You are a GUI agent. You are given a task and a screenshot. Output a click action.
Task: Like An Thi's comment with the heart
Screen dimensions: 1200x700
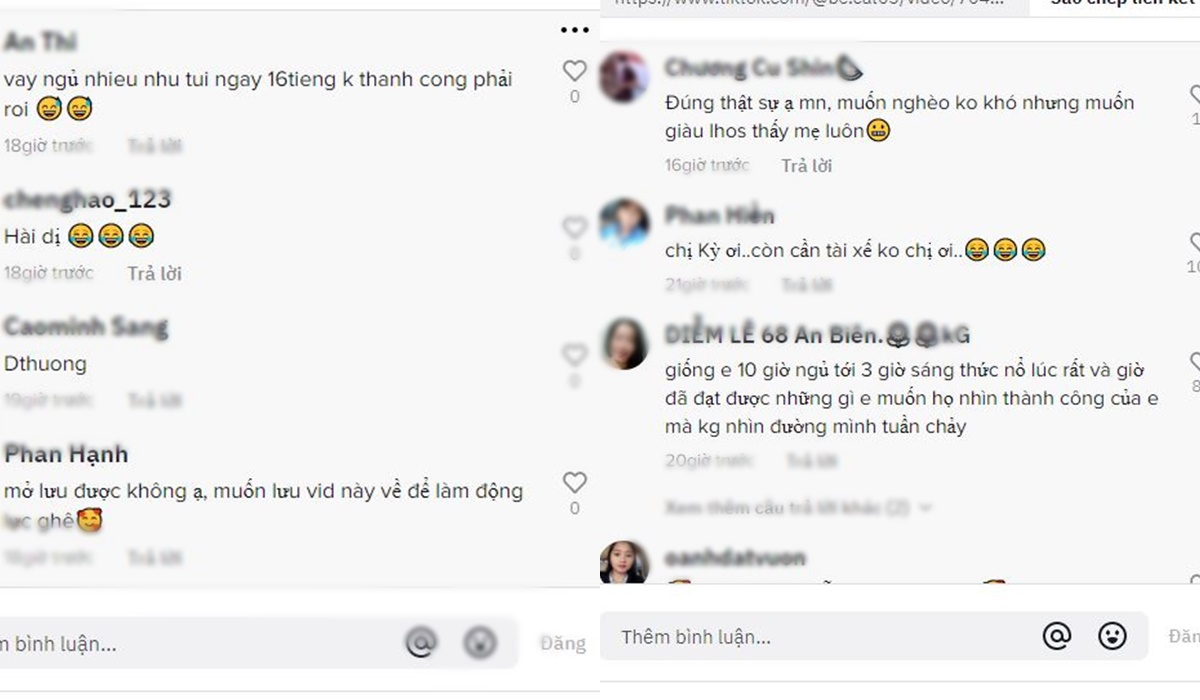574,71
